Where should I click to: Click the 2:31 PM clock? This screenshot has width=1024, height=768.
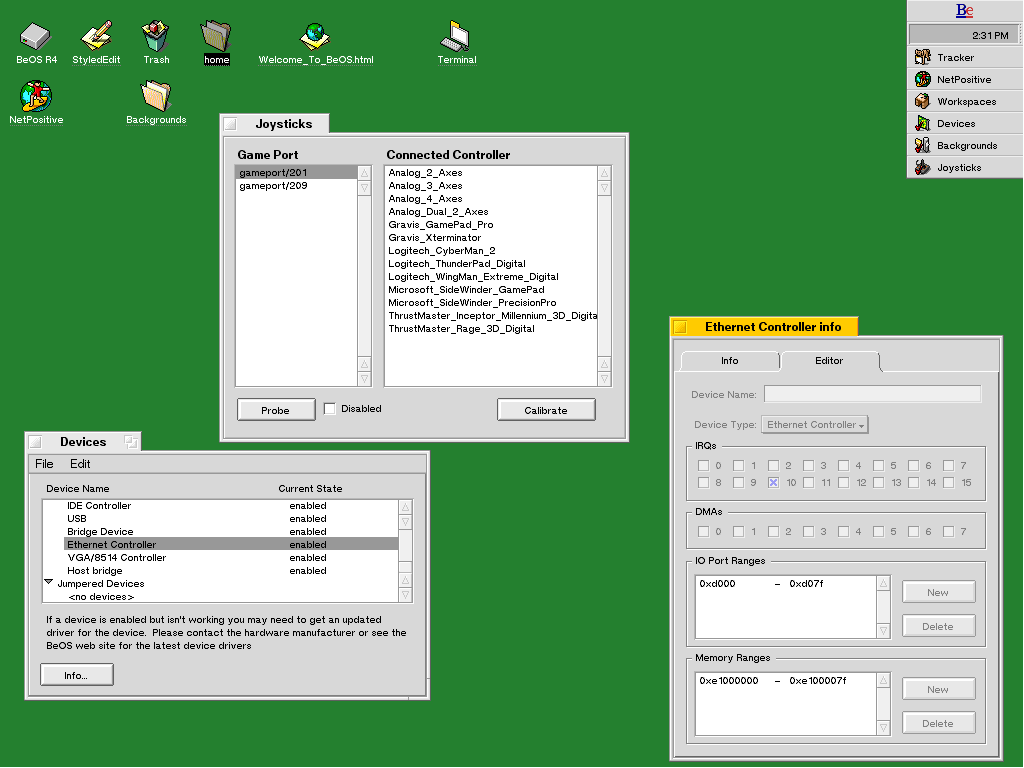click(989, 35)
